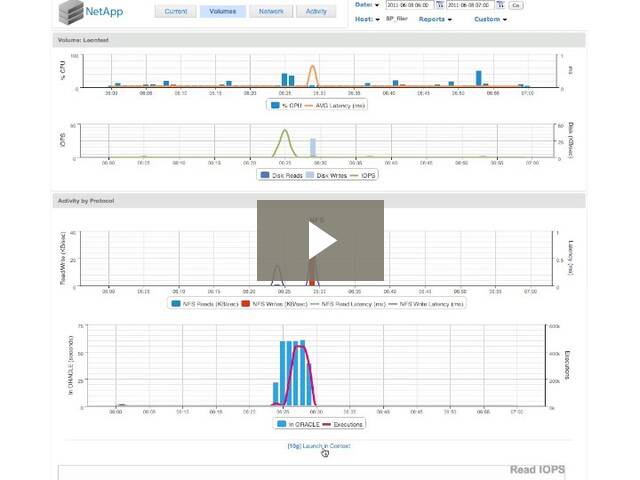Viewport: 640px width, 480px height.
Task: Switch to the Volumes tab
Action: pyautogui.click(x=222, y=11)
